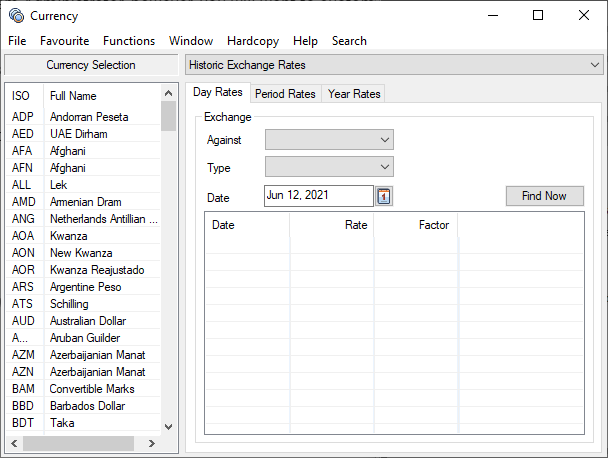Open the Help menu

coord(305,41)
